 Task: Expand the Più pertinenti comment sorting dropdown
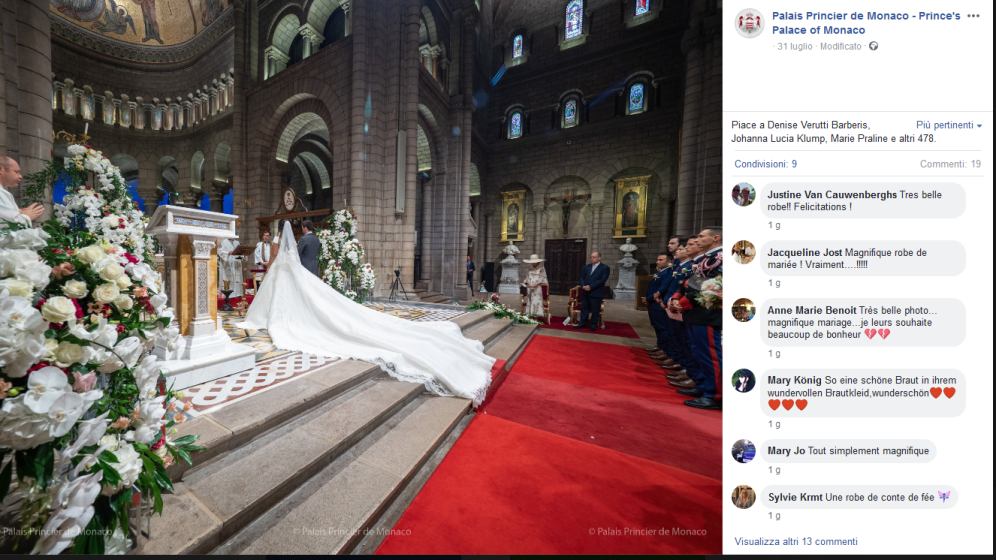[948, 125]
